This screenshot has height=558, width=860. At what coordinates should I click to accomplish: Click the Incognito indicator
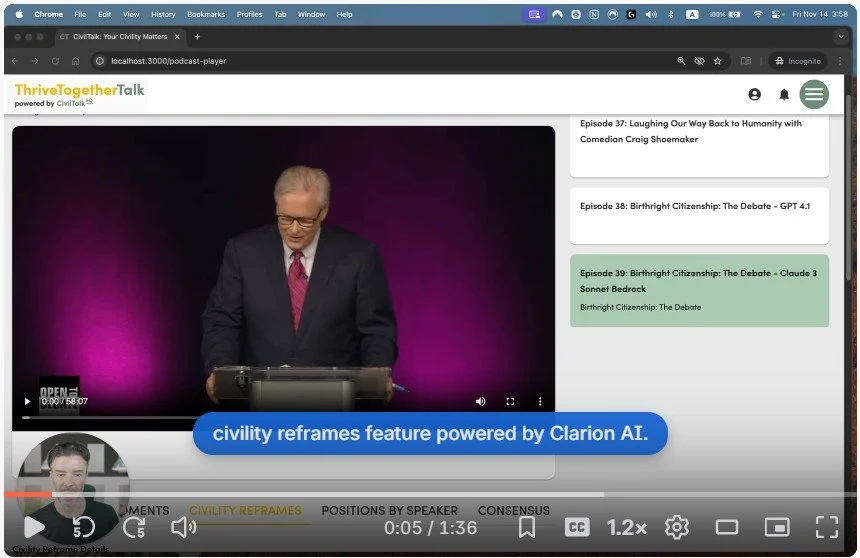click(x=798, y=61)
